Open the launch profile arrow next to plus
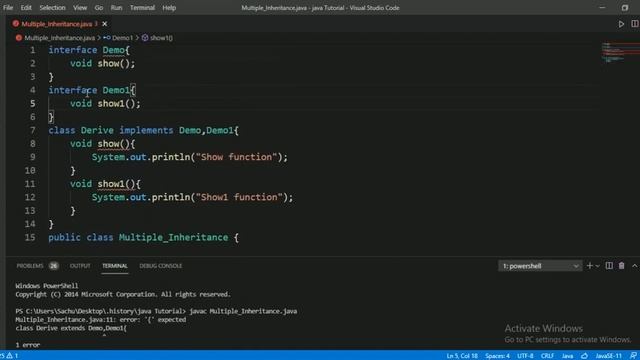Screen dimensions: 640x360 [598, 266]
